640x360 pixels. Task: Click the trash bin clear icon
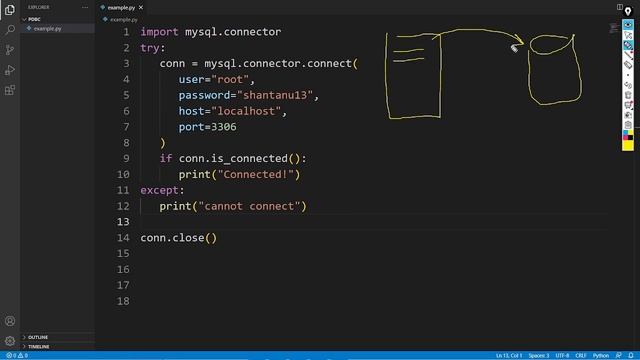tap(628, 95)
